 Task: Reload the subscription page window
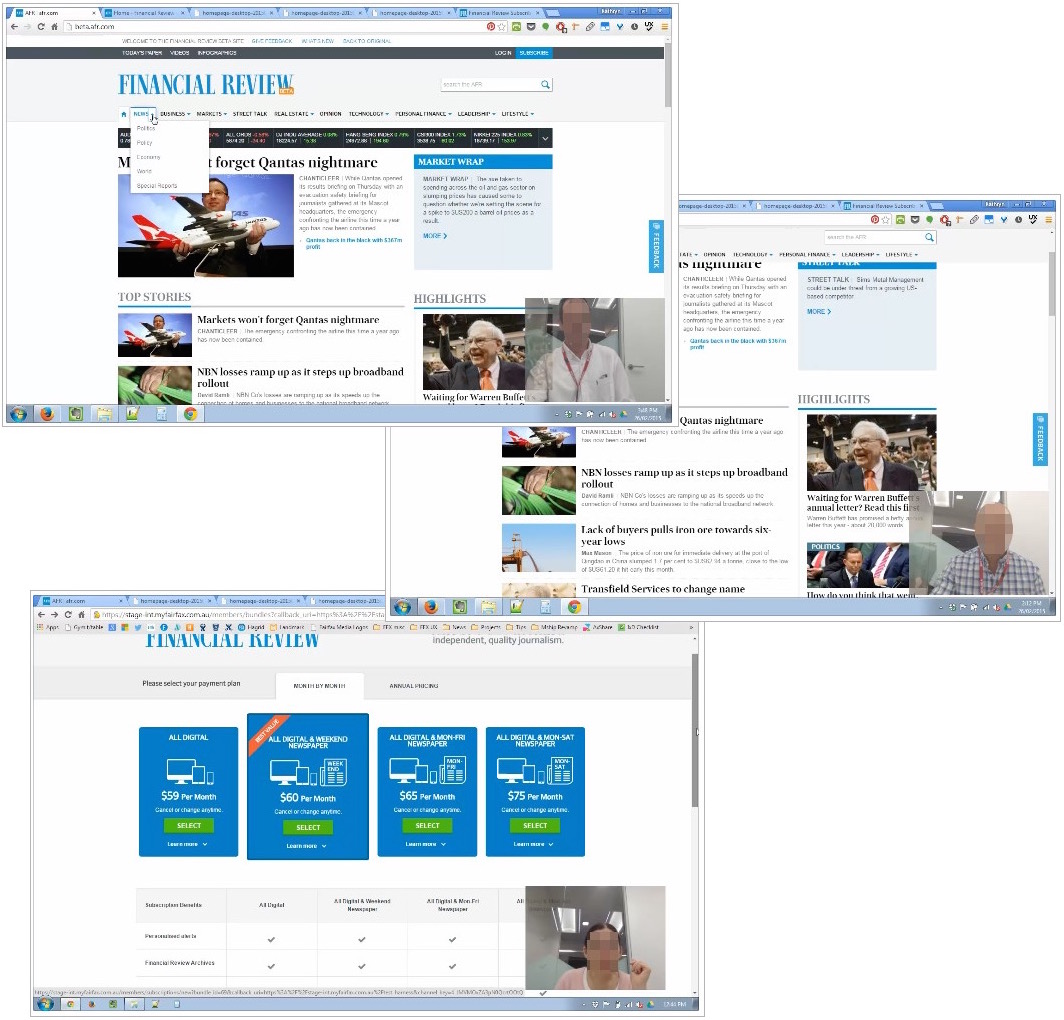[68, 614]
